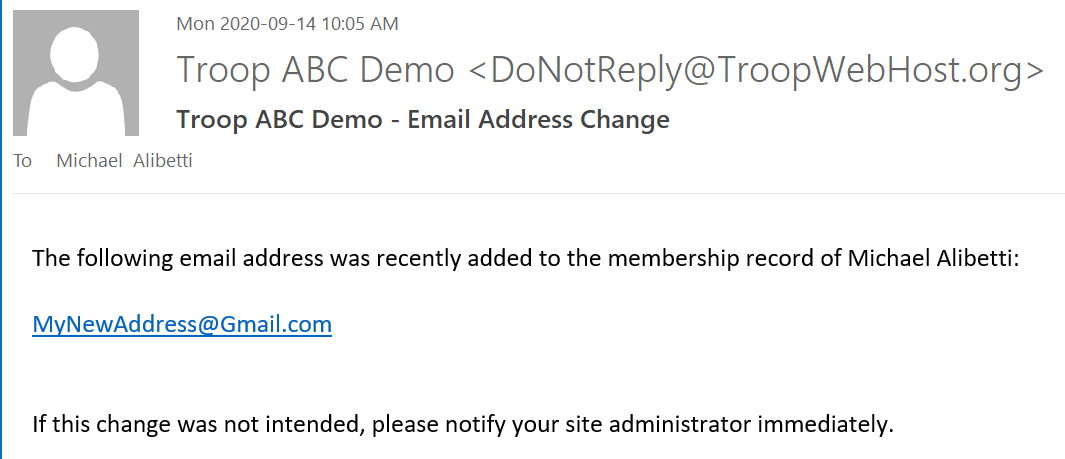Click the divider line under the message header
This screenshot has height=459, width=1065.
click(539, 194)
